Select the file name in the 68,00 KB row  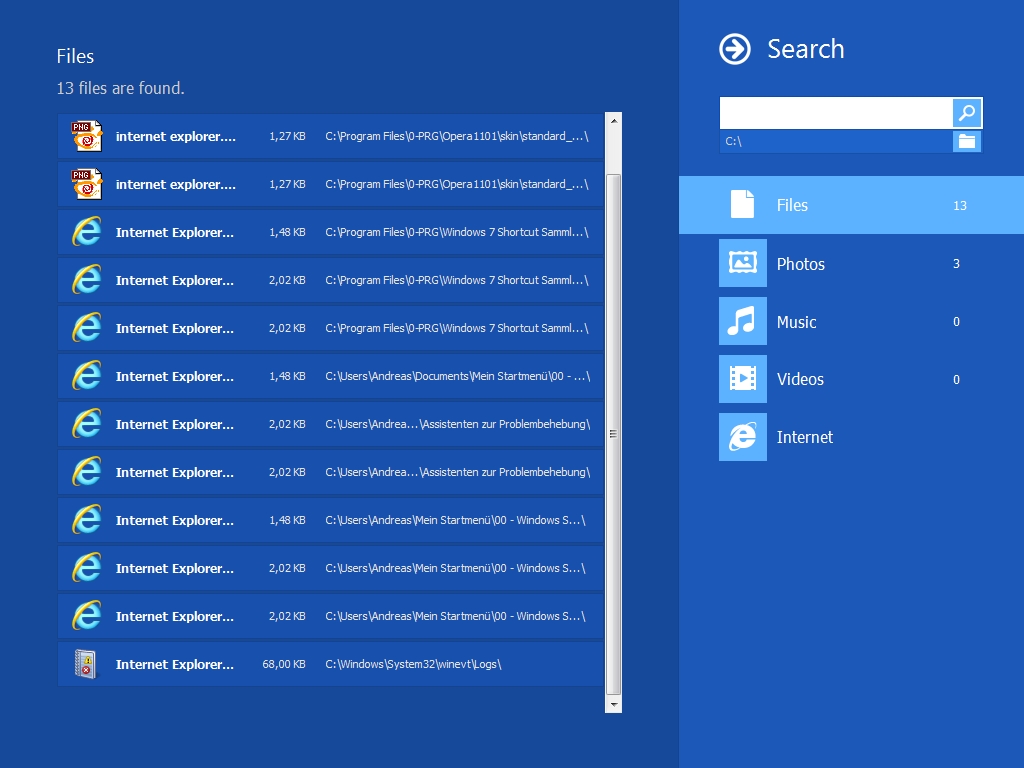[174, 664]
